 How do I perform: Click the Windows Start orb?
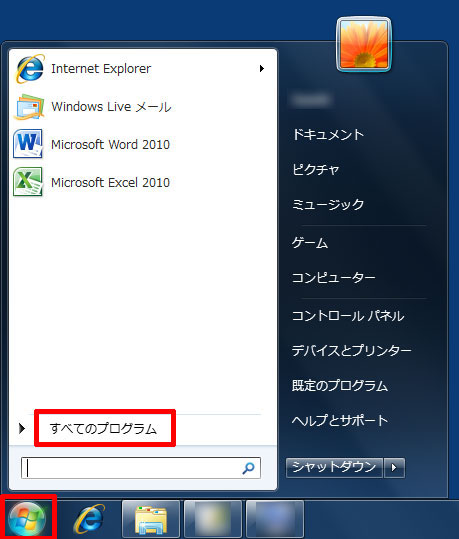pyautogui.click(x=27, y=518)
